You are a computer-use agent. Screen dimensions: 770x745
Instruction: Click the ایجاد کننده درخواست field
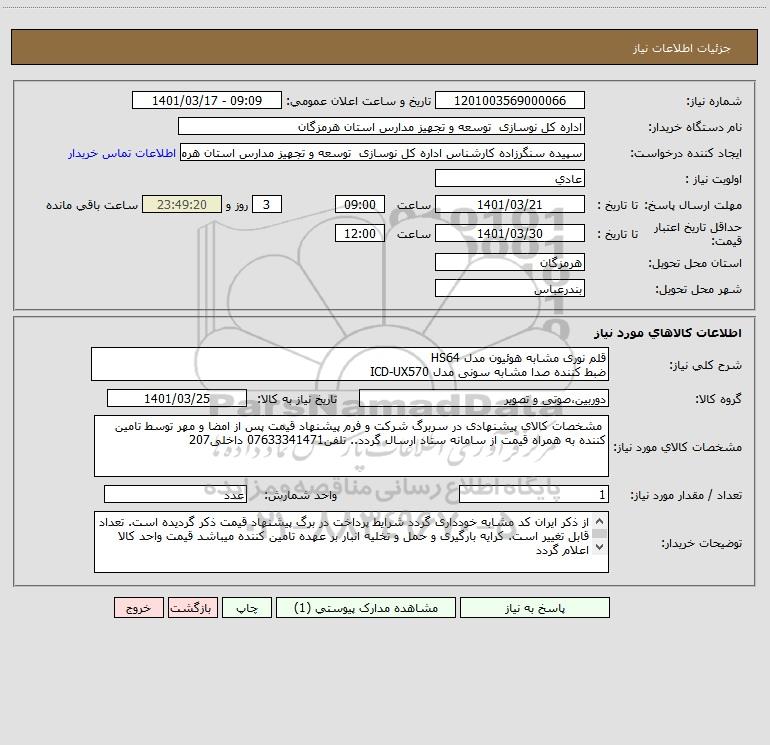tap(383, 152)
